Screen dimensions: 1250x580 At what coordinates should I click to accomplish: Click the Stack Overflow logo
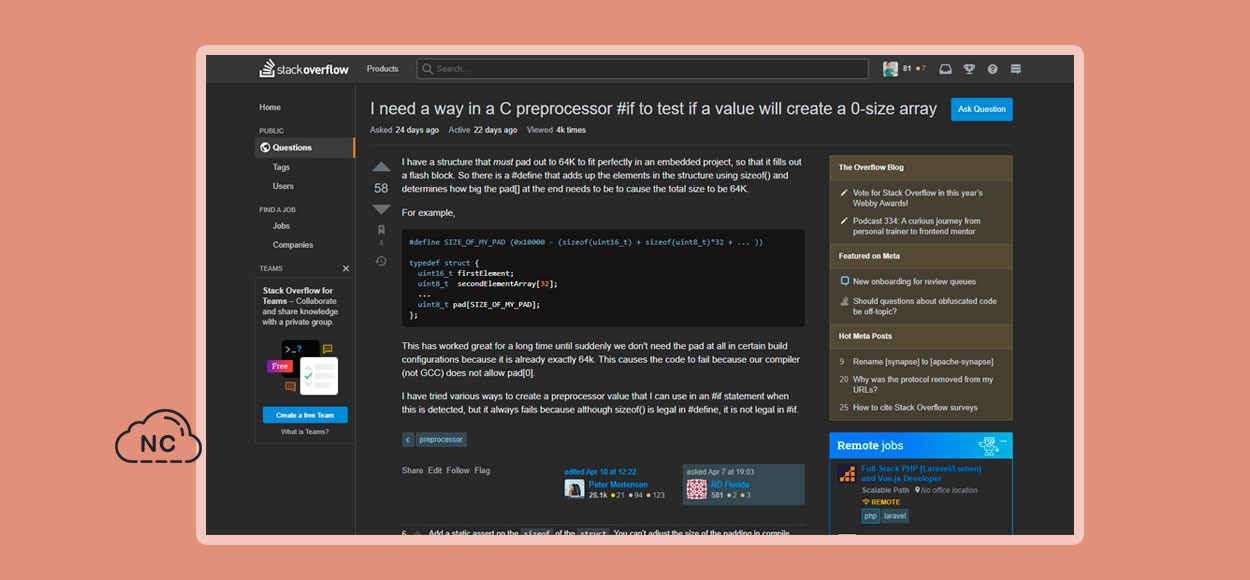point(304,69)
